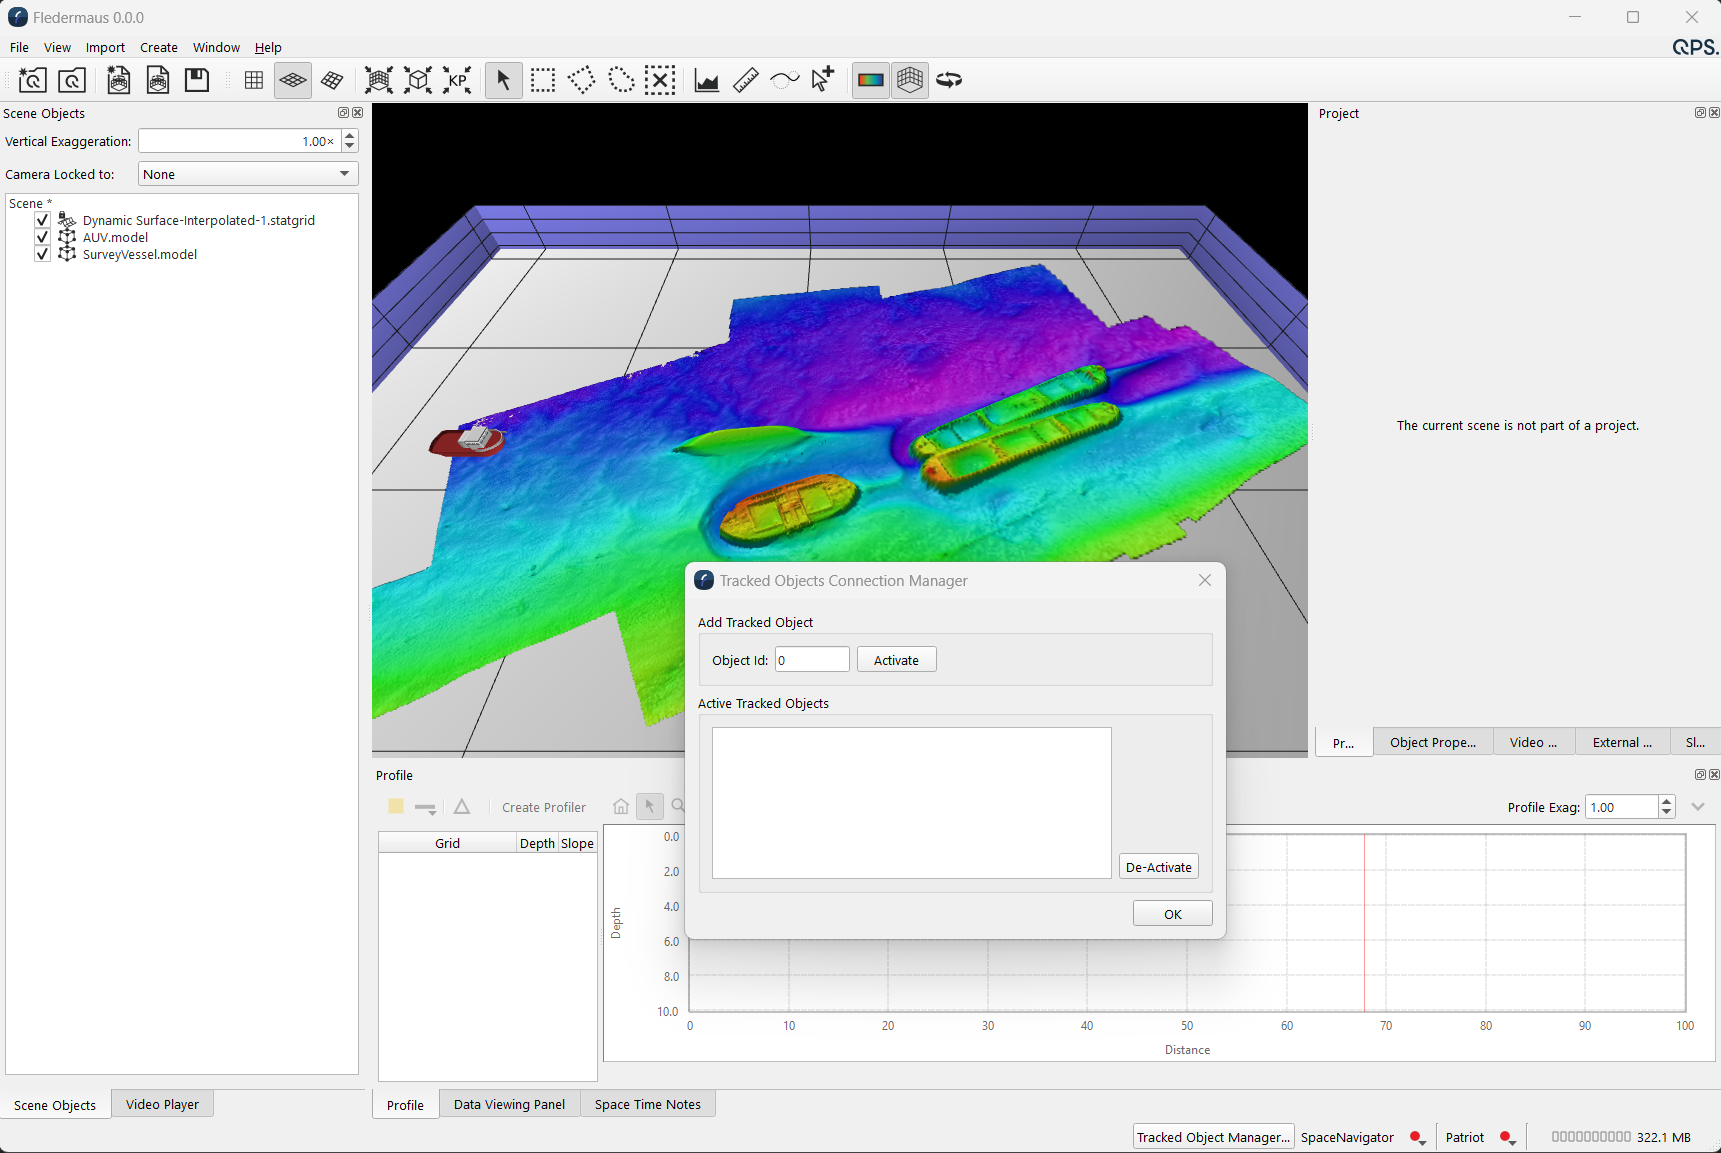Uncheck the Dynamic Surface-Interpolated-1.statgrid checkbox
This screenshot has width=1721, height=1153.
(42, 220)
